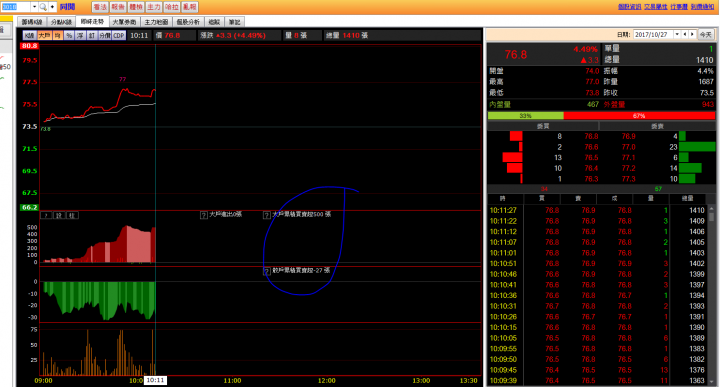Screen dimensions: 720x387
Task: Click the question mark beside 大戶進出0張
Action: pos(204,215)
